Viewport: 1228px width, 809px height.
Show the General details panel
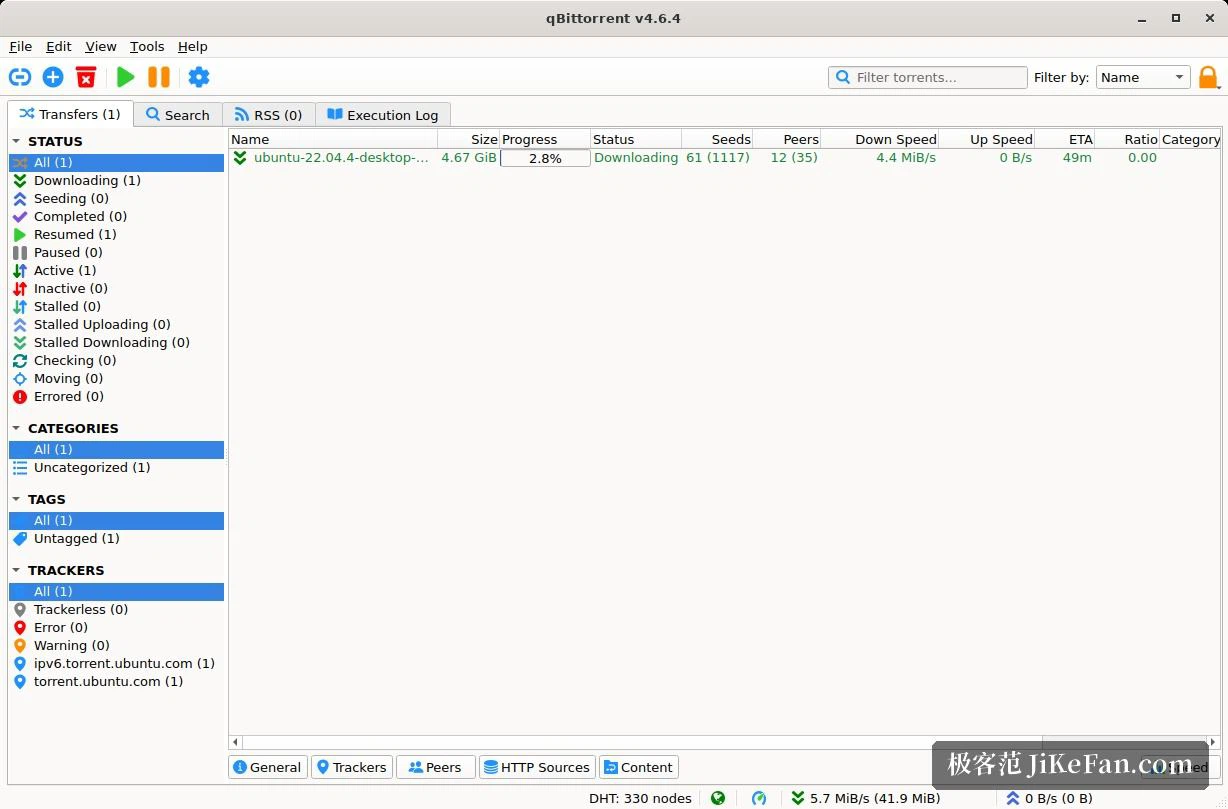tap(266, 767)
